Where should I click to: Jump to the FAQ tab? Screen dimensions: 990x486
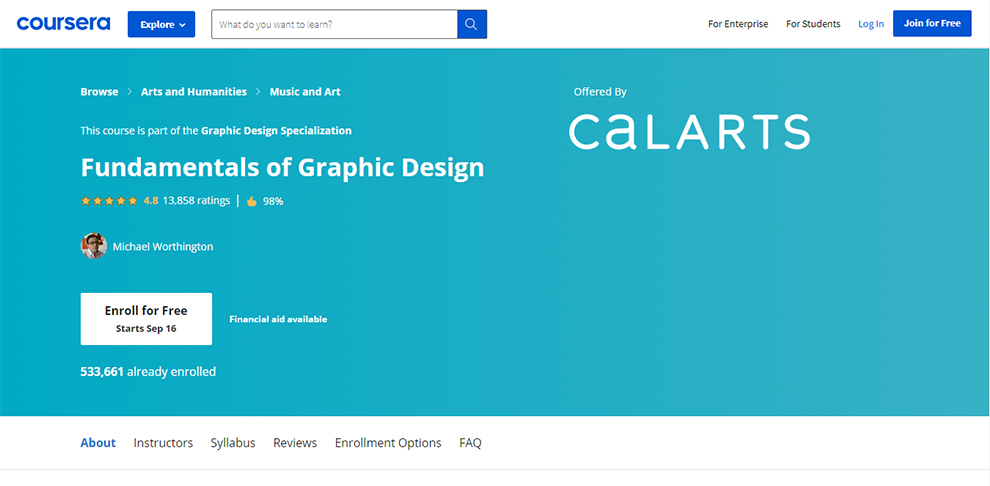tap(470, 443)
